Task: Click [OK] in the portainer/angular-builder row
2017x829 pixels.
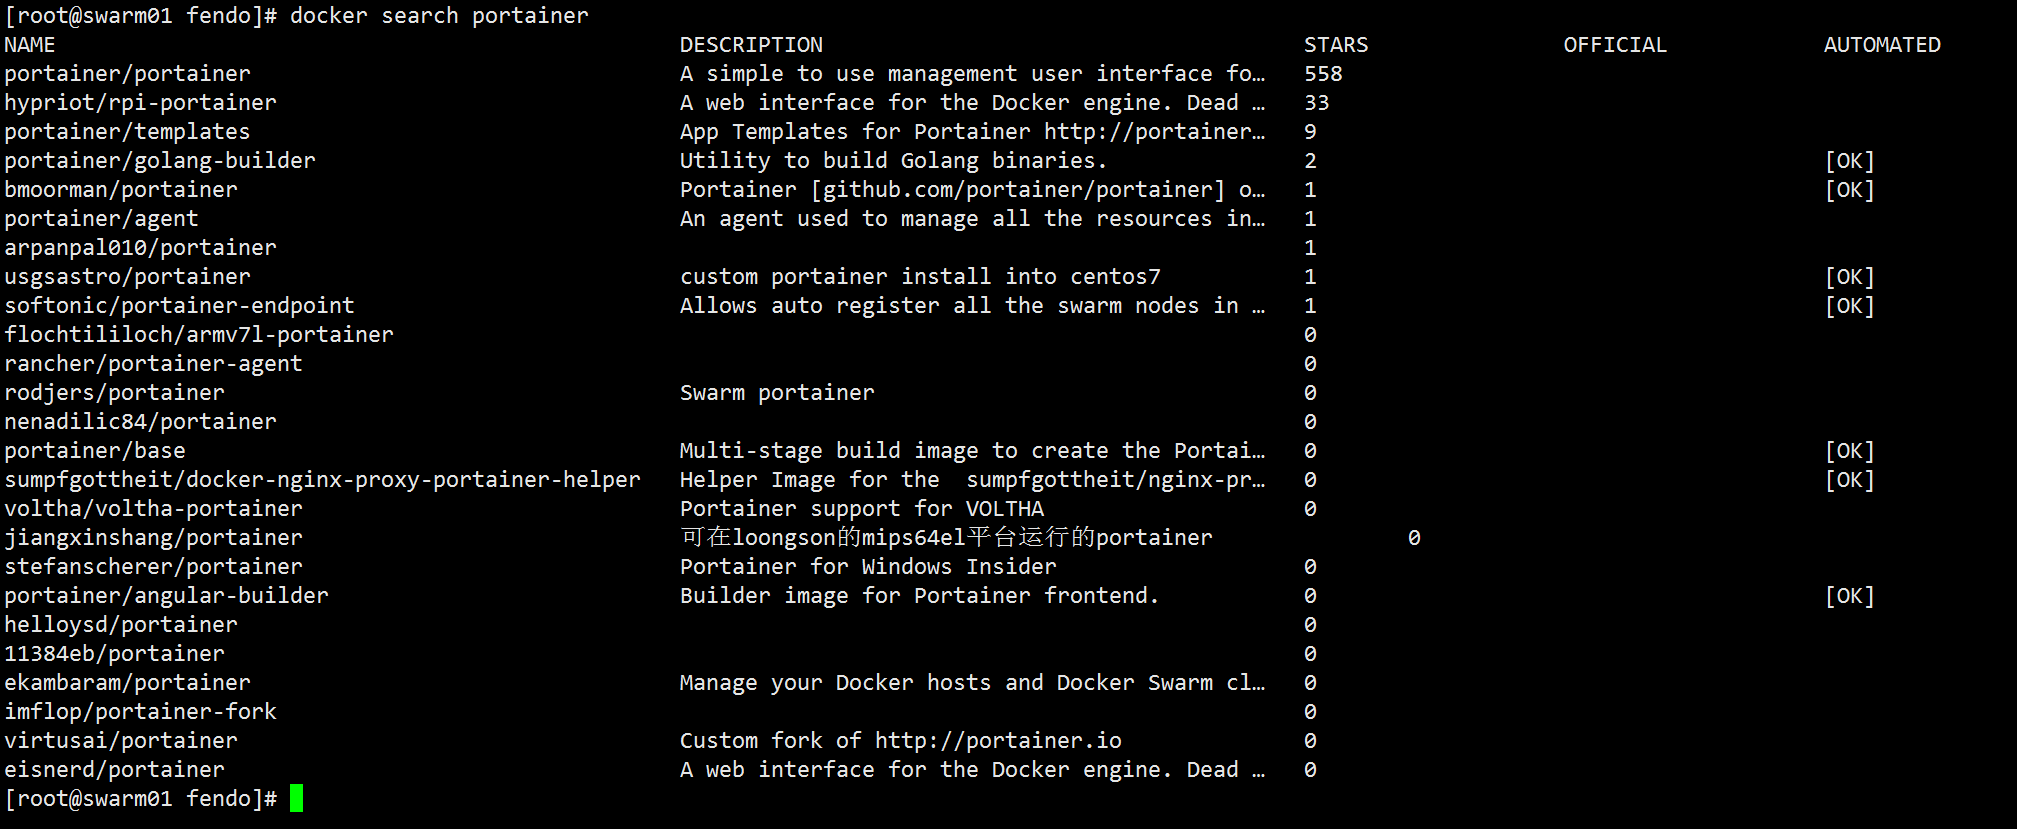Action: point(1849,596)
